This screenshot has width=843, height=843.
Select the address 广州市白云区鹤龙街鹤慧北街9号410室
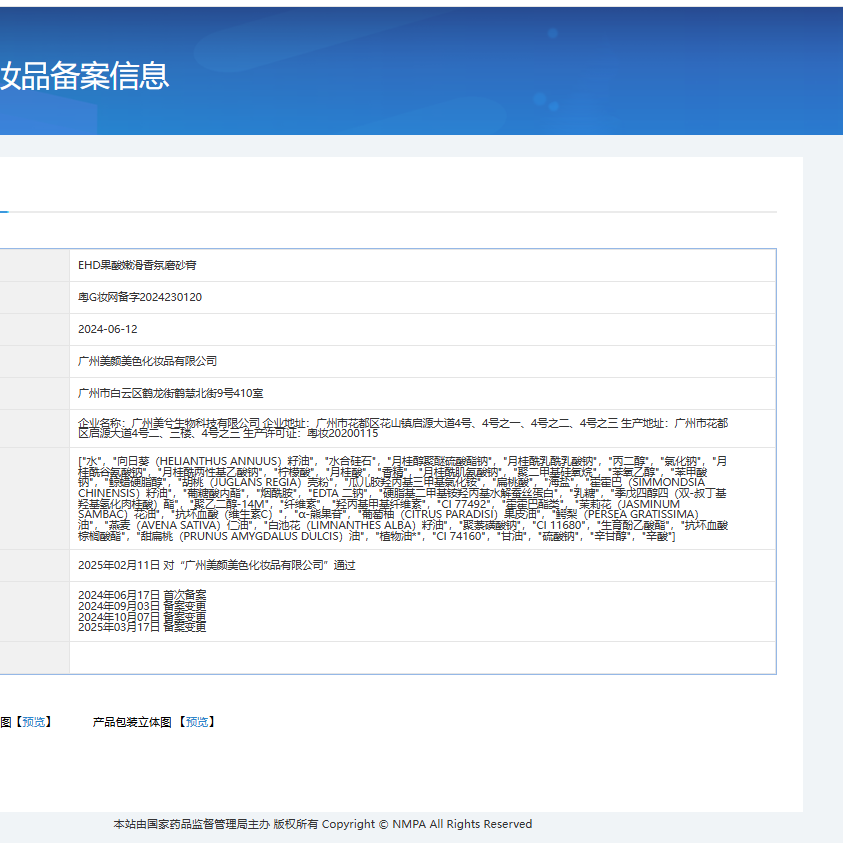(x=174, y=393)
